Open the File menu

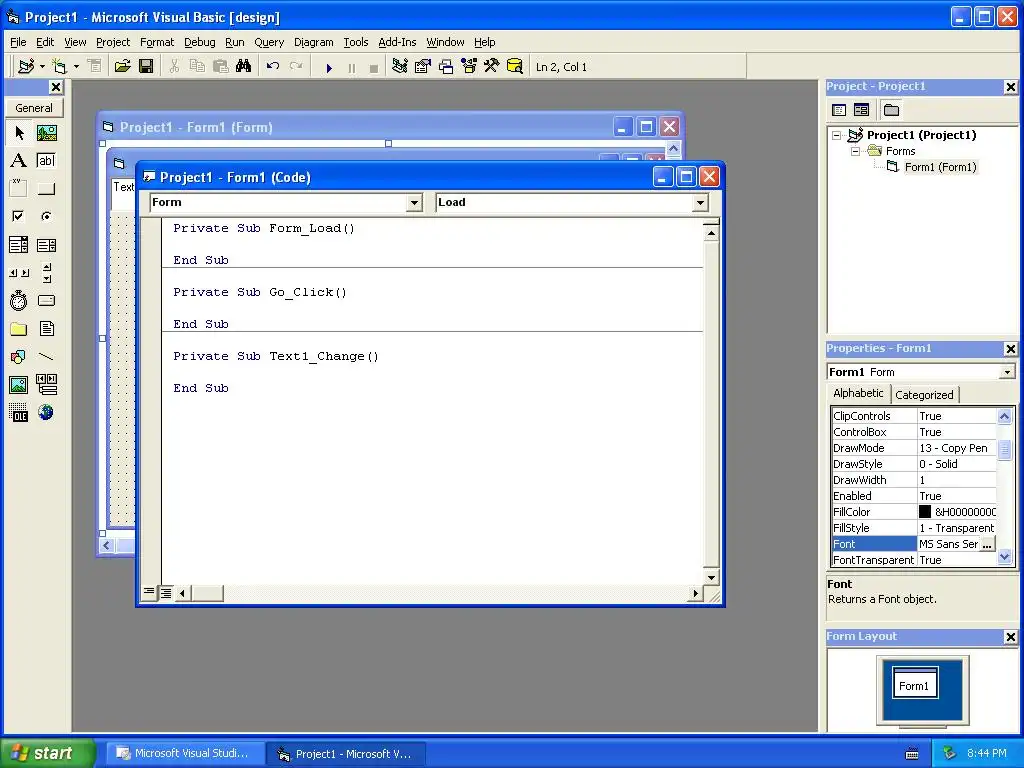coord(18,42)
